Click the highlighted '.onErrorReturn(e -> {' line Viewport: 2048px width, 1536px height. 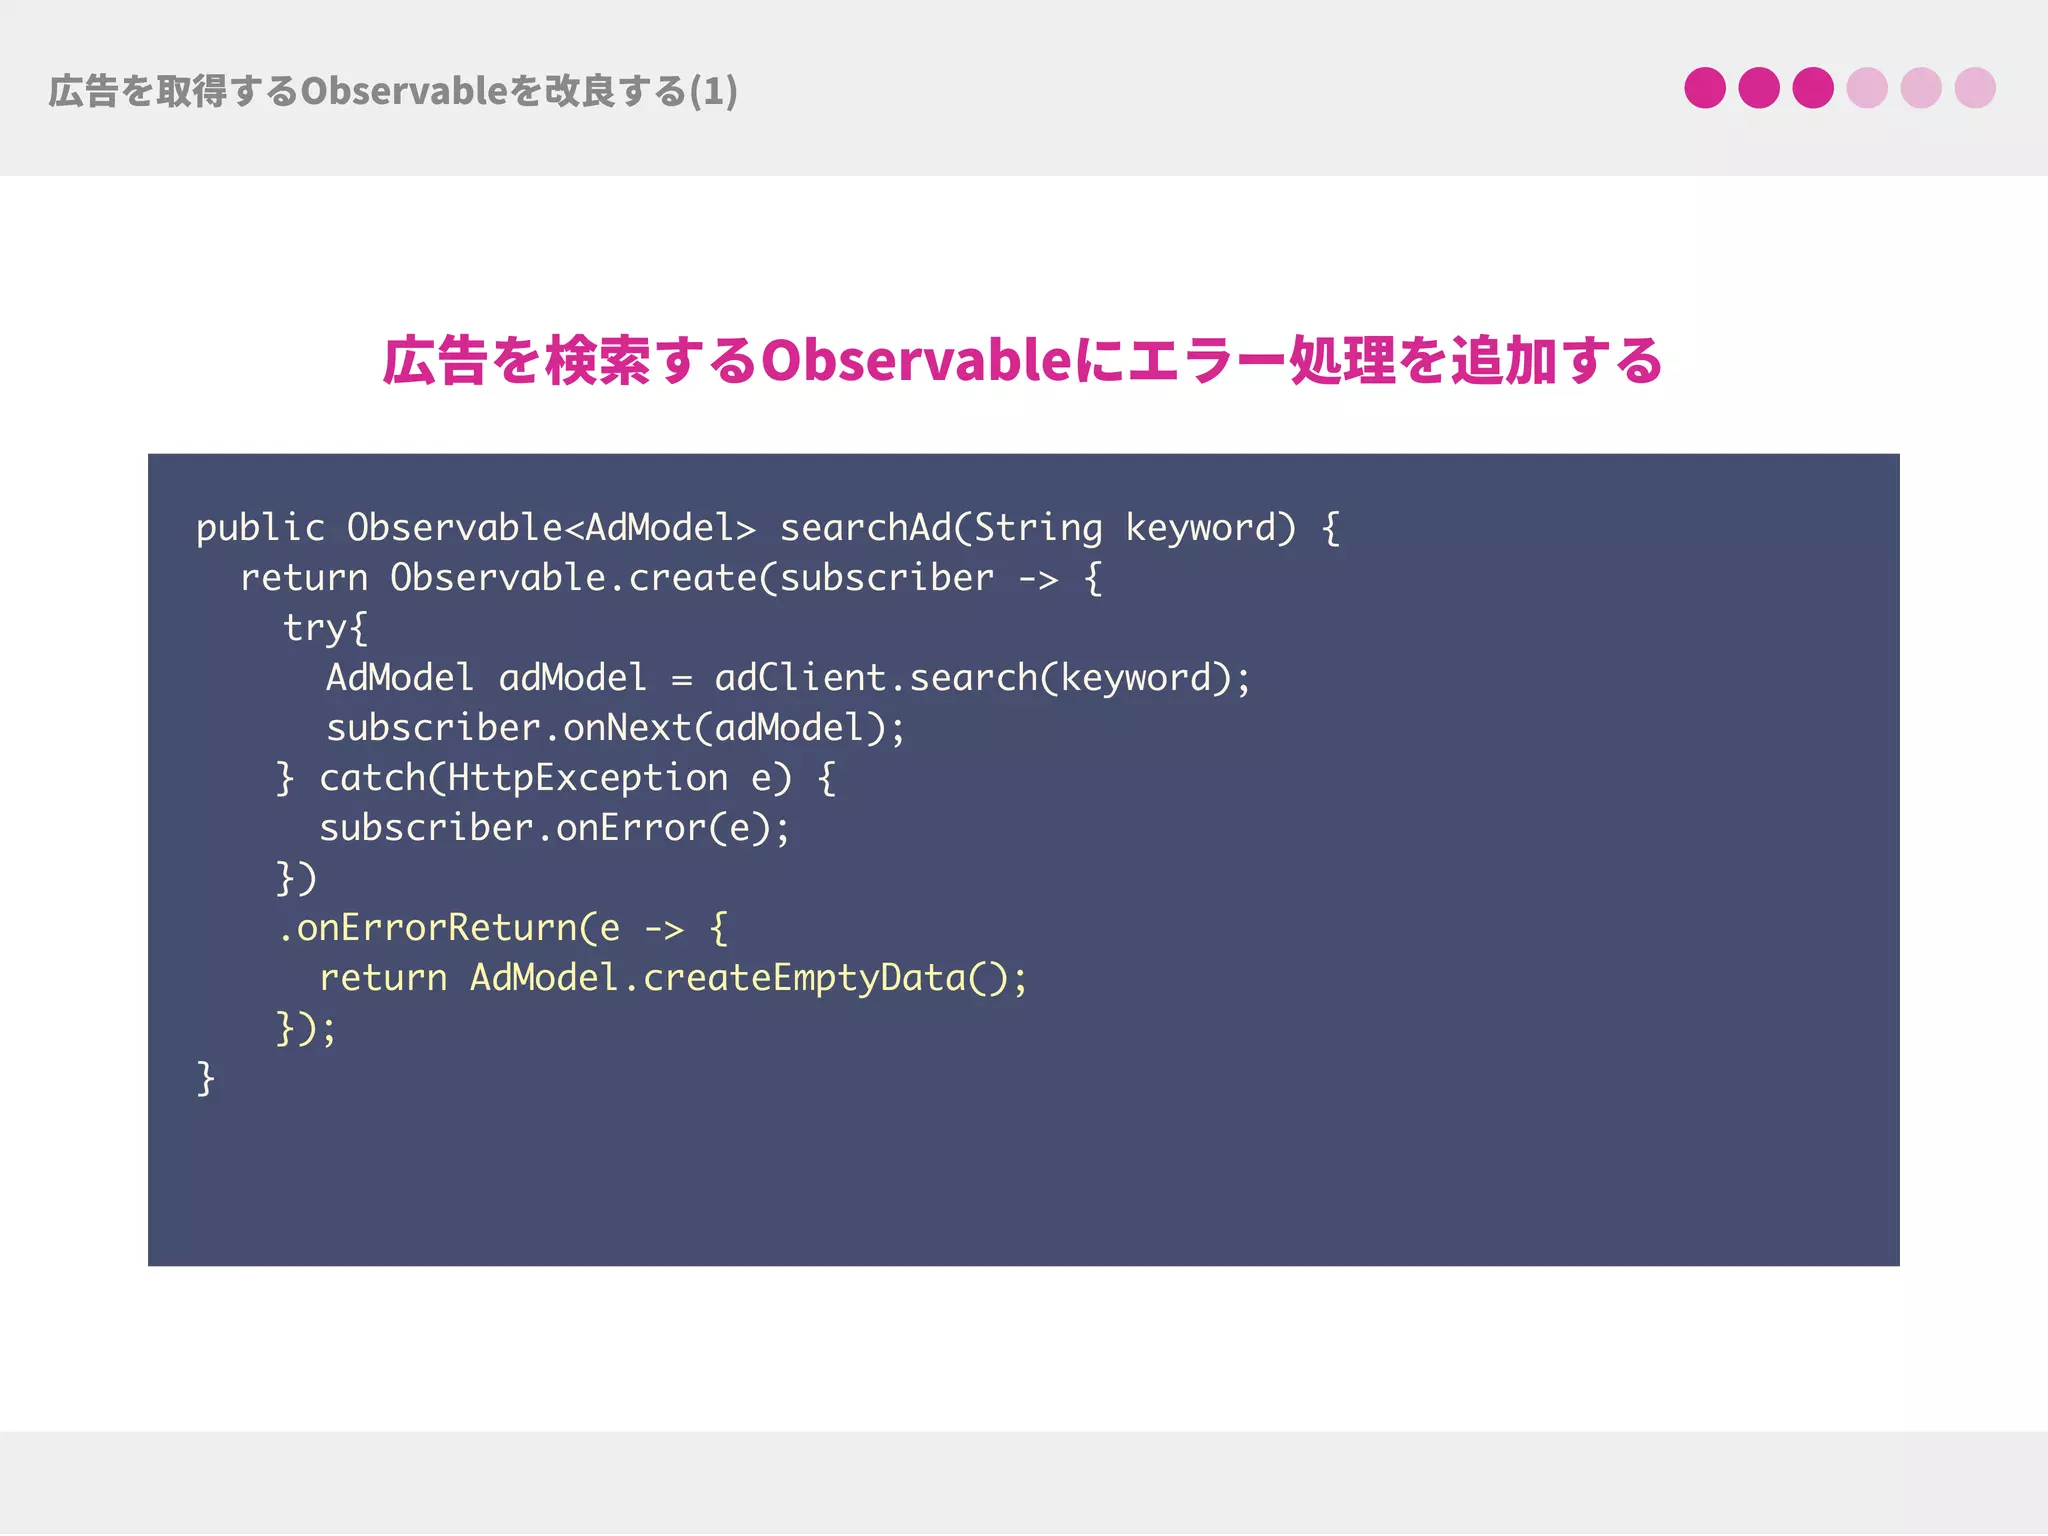[x=503, y=928]
